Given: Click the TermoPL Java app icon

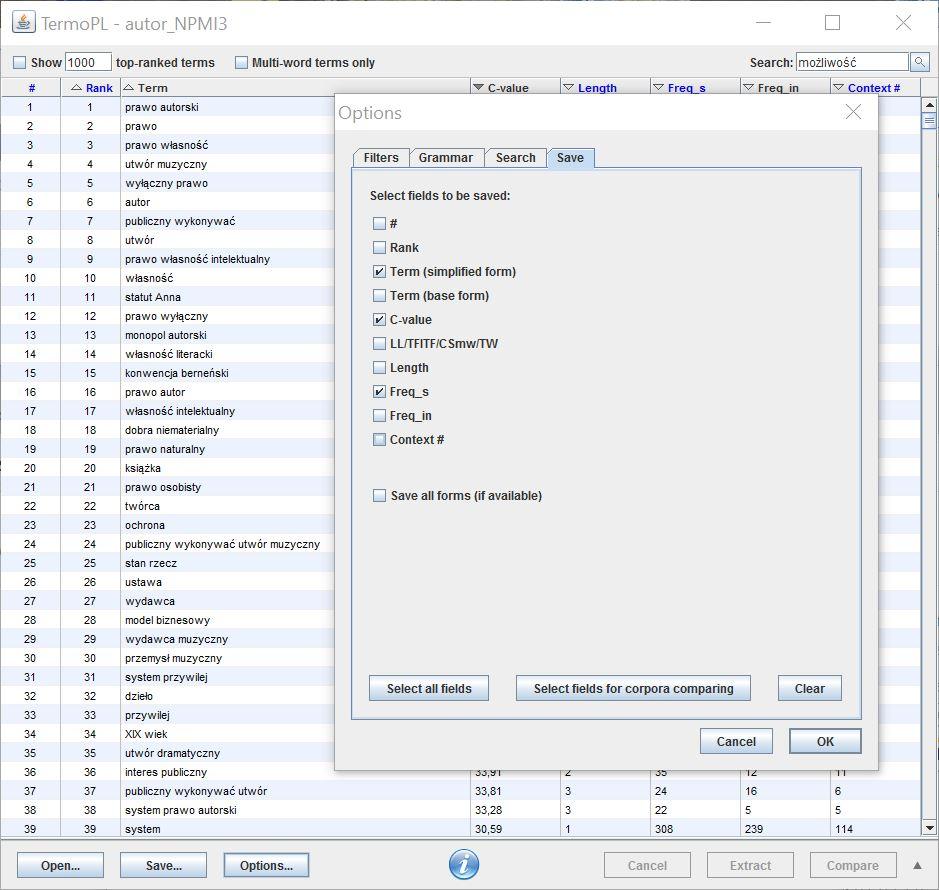Looking at the screenshot, I should [23, 22].
